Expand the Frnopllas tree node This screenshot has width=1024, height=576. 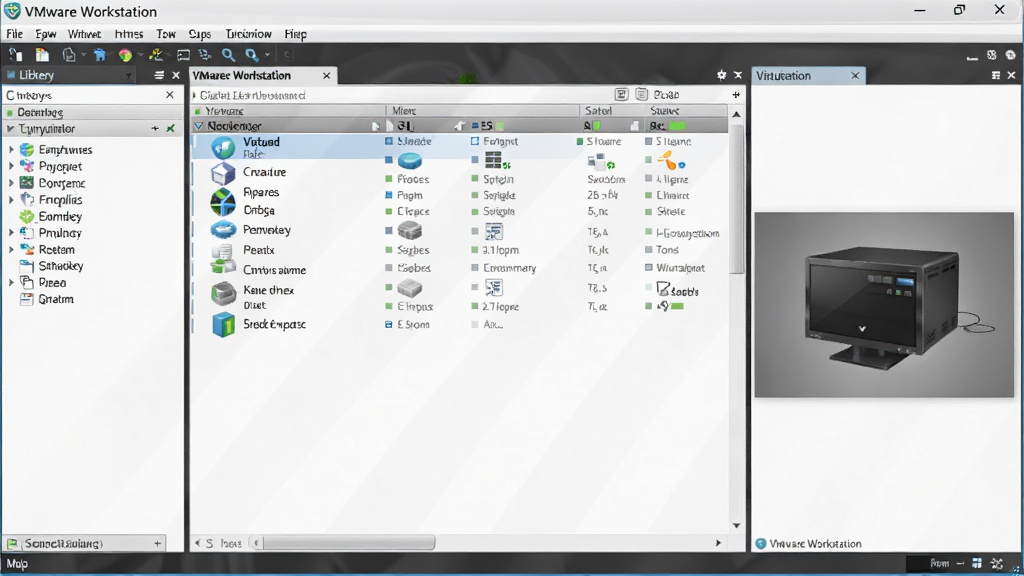click(x=10, y=200)
